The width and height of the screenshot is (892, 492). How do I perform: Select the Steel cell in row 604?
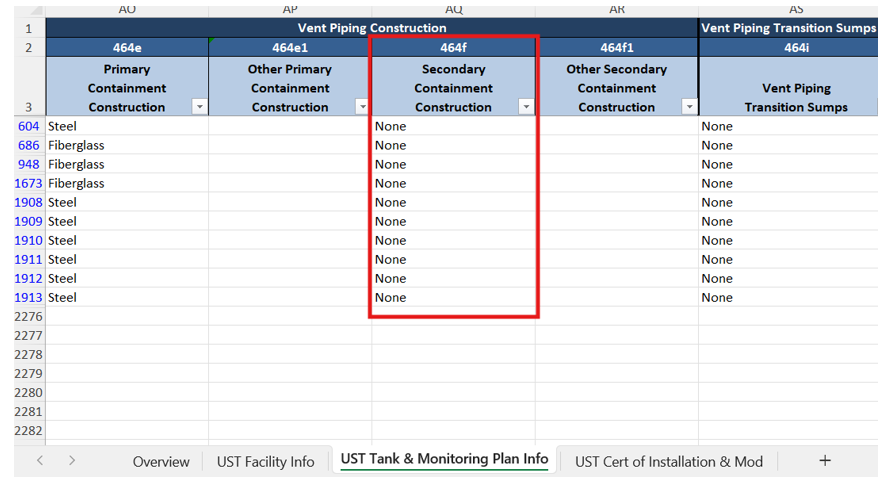[127, 126]
